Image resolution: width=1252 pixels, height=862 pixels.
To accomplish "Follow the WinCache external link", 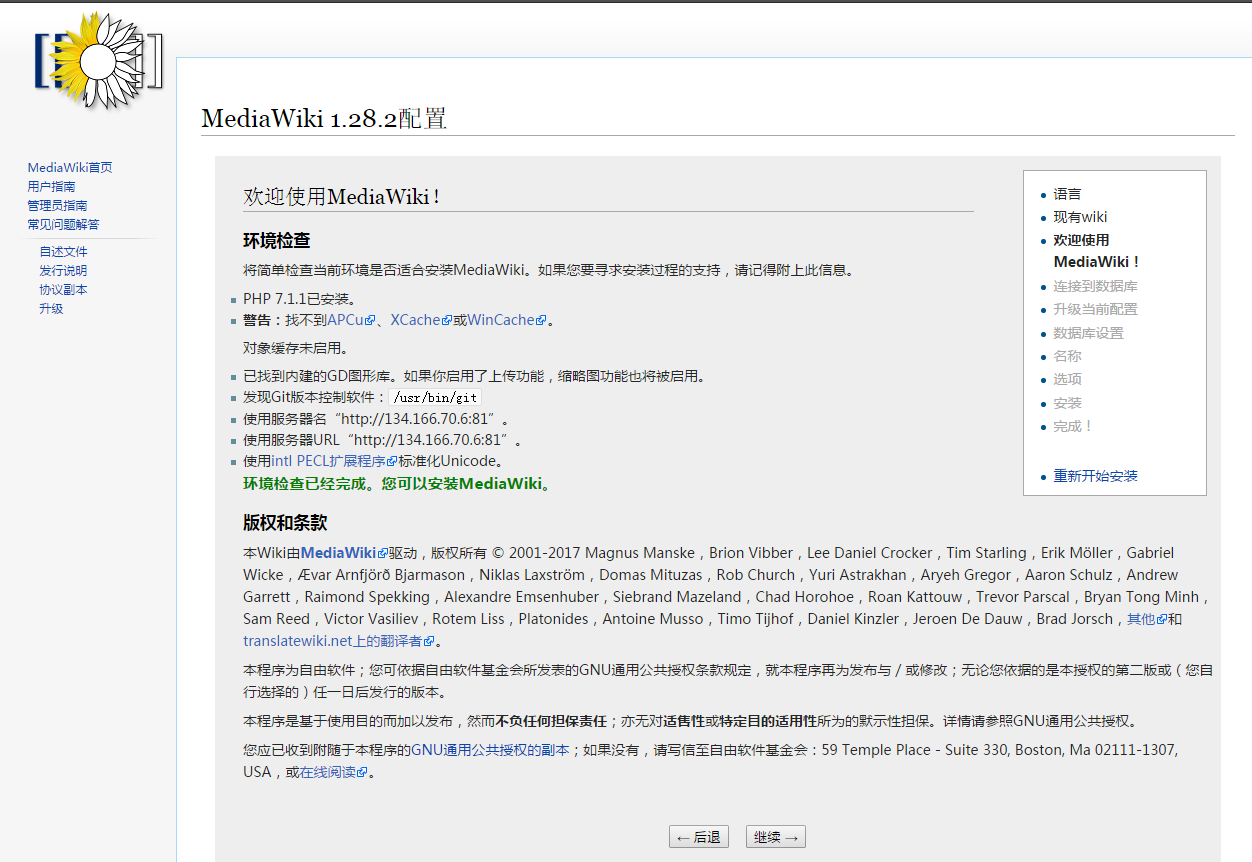I will [x=507, y=320].
